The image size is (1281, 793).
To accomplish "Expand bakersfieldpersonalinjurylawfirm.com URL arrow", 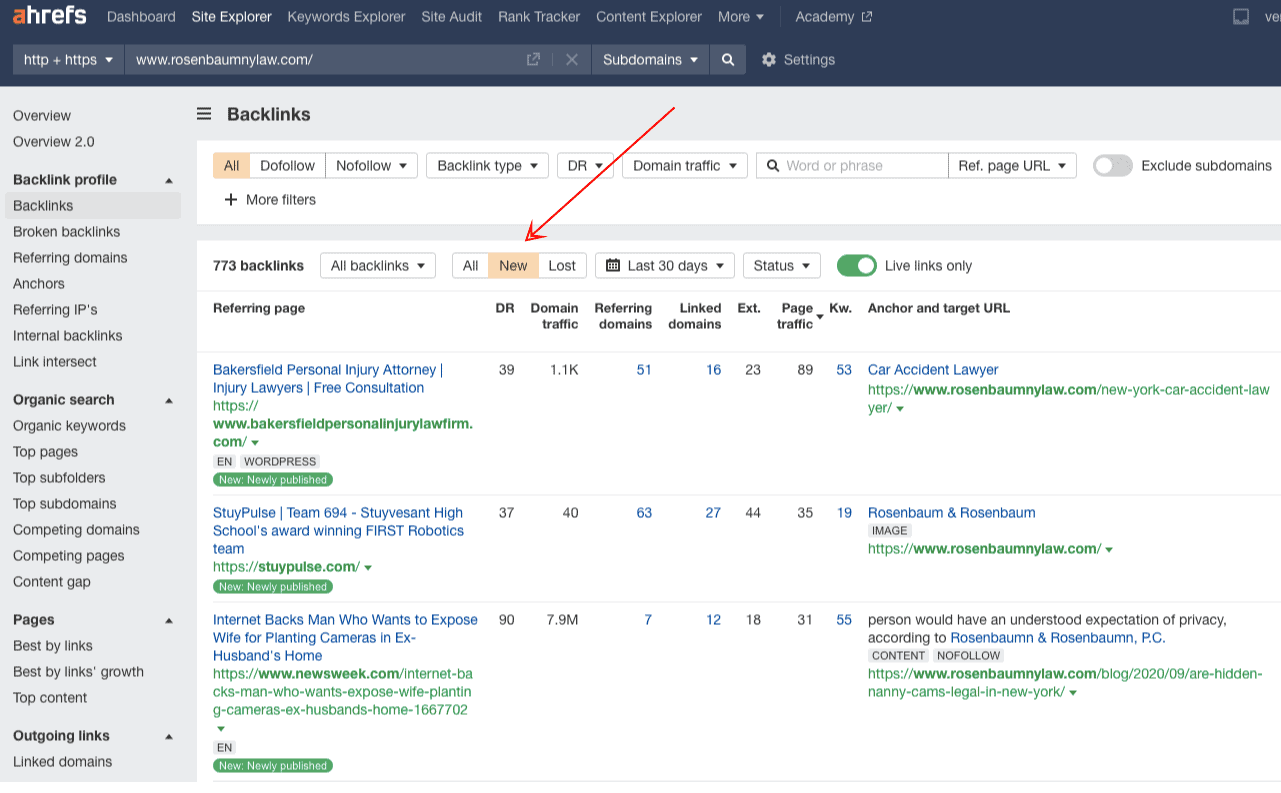I will [x=255, y=443].
